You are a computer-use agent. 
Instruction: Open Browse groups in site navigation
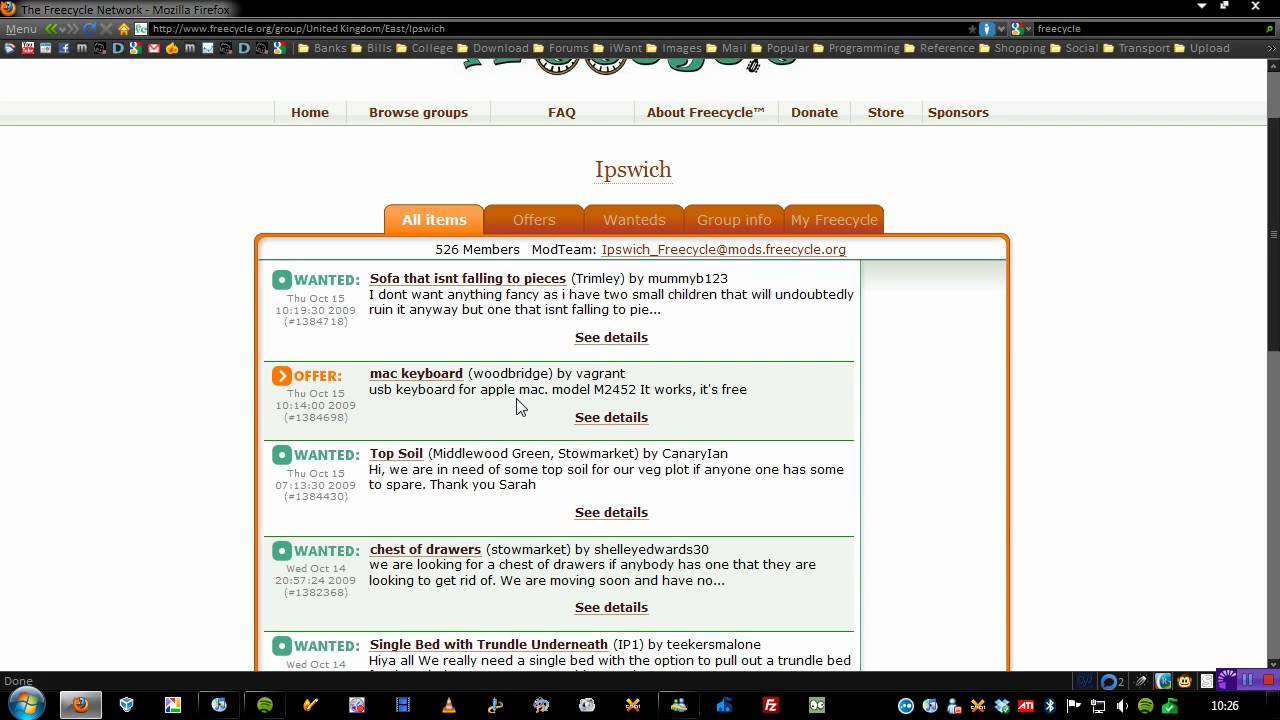(418, 112)
